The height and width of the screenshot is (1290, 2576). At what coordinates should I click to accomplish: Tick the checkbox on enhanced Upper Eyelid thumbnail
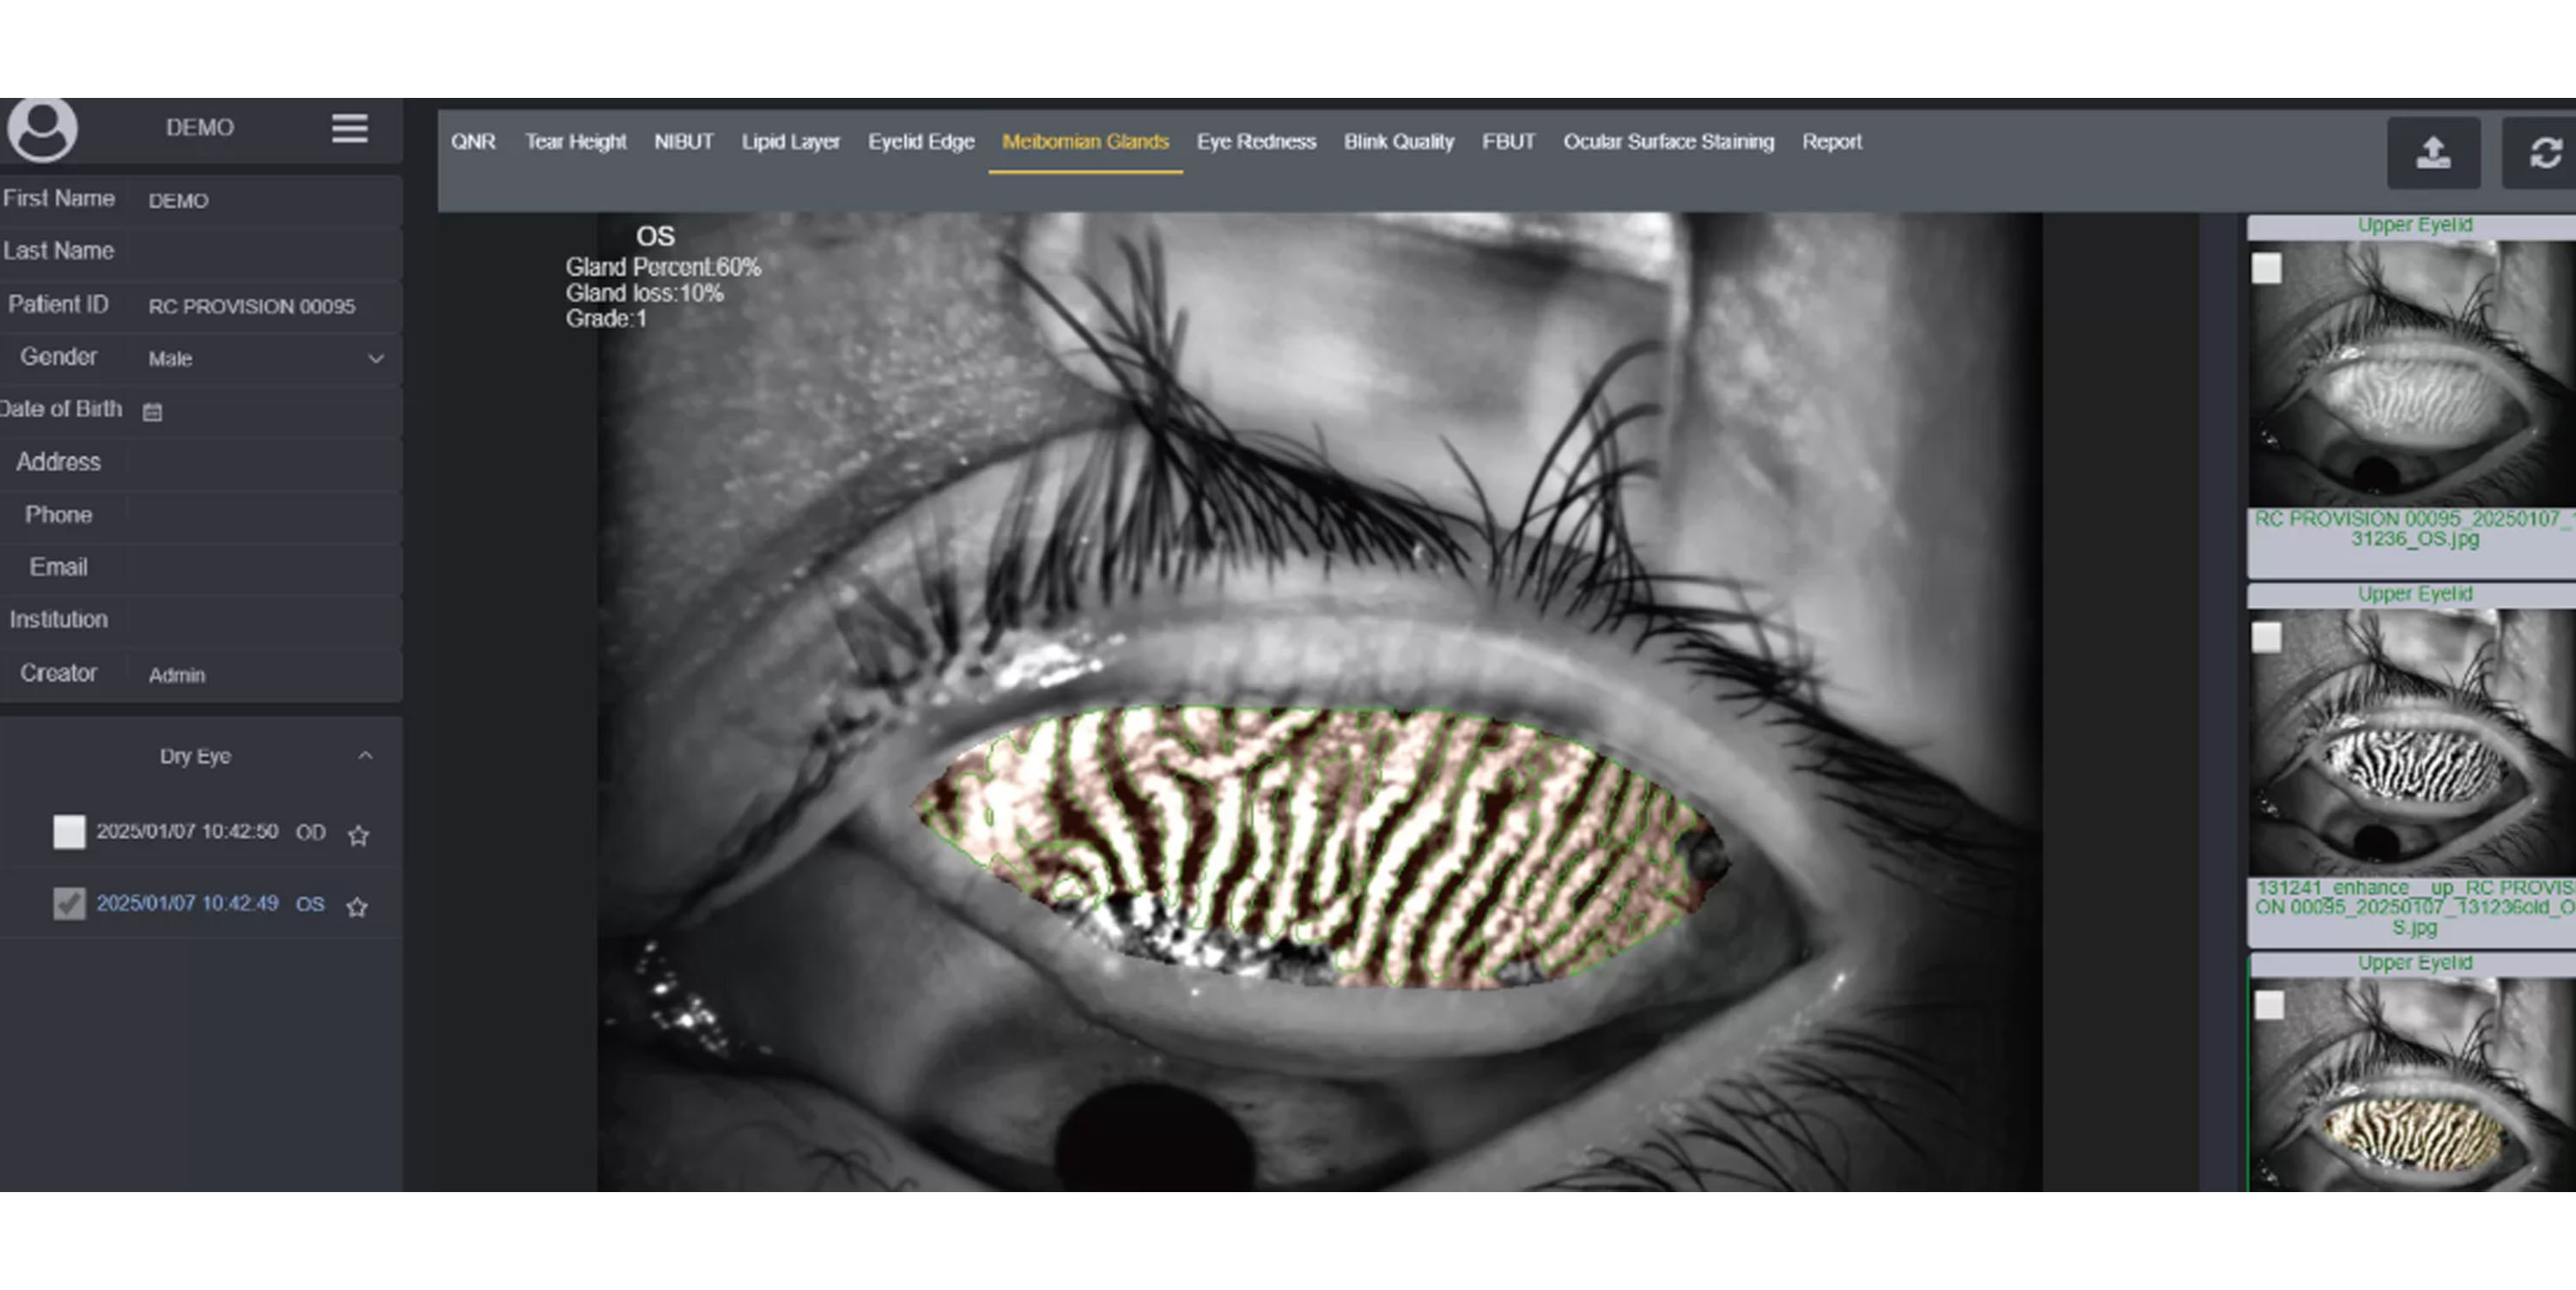tap(2266, 637)
